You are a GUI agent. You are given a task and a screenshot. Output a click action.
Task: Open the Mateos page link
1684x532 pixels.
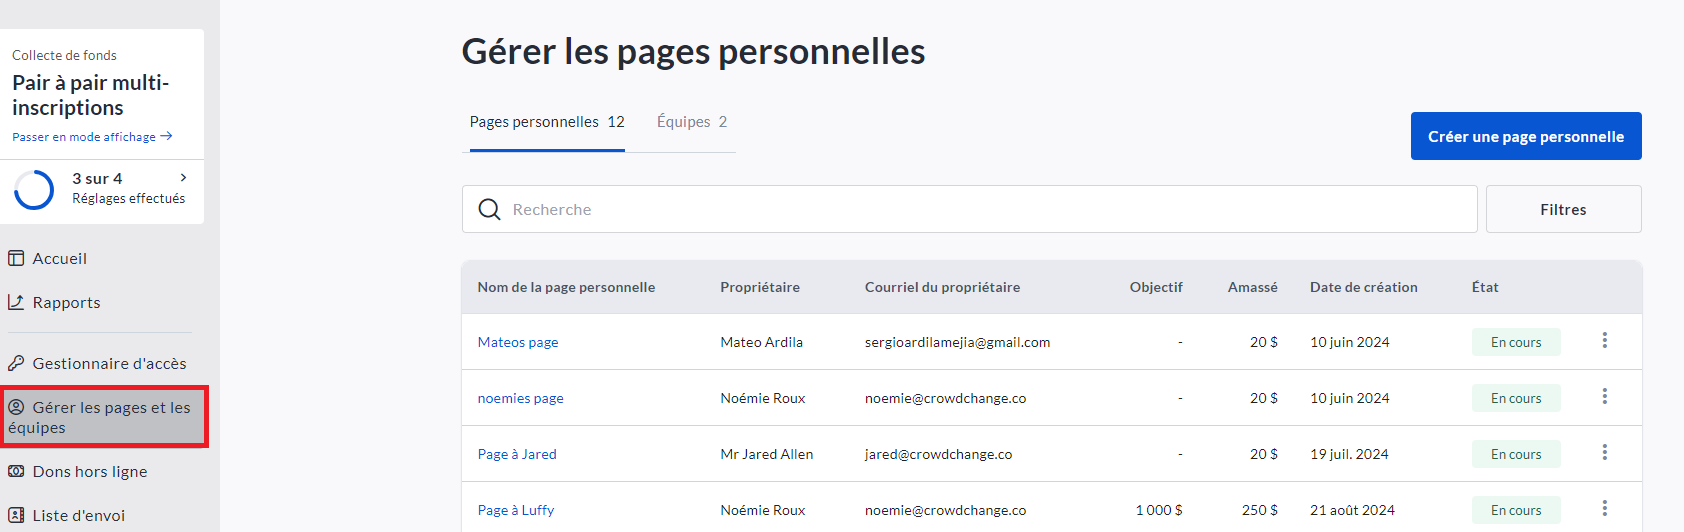coord(518,342)
